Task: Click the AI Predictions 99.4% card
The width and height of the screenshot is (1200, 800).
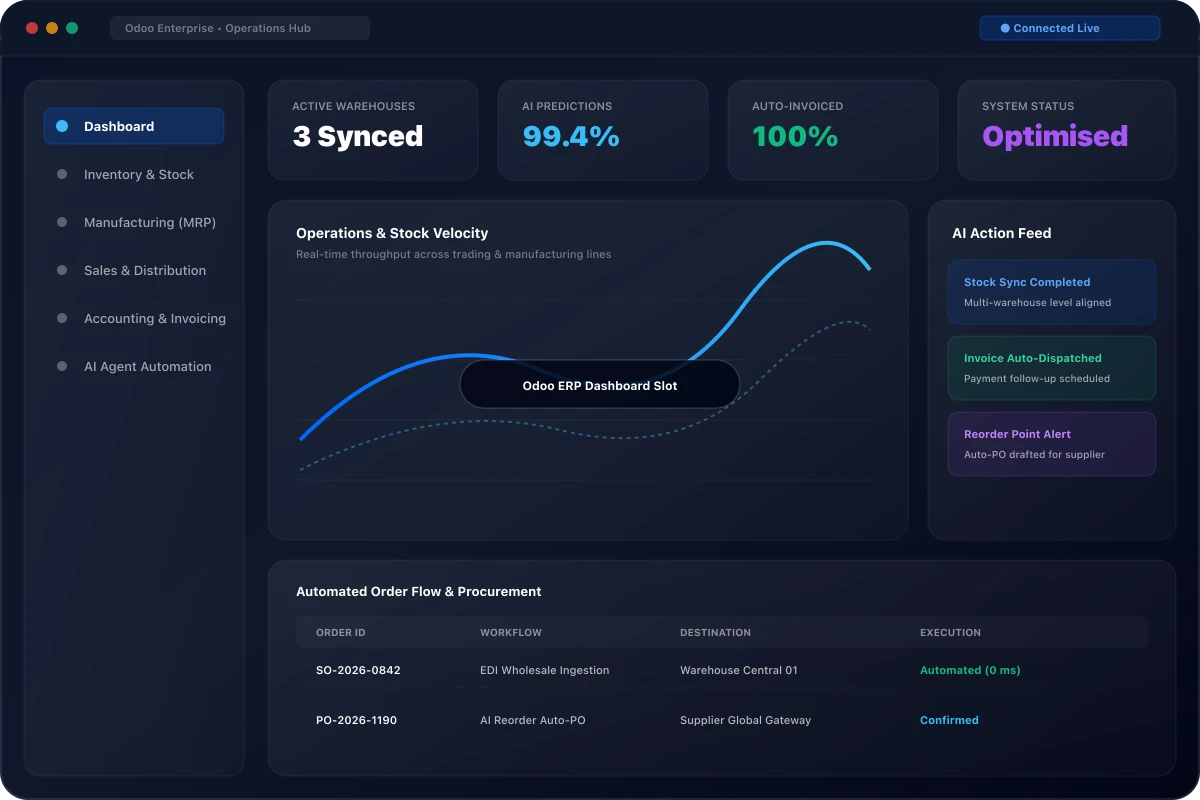Action: coord(603,130)
